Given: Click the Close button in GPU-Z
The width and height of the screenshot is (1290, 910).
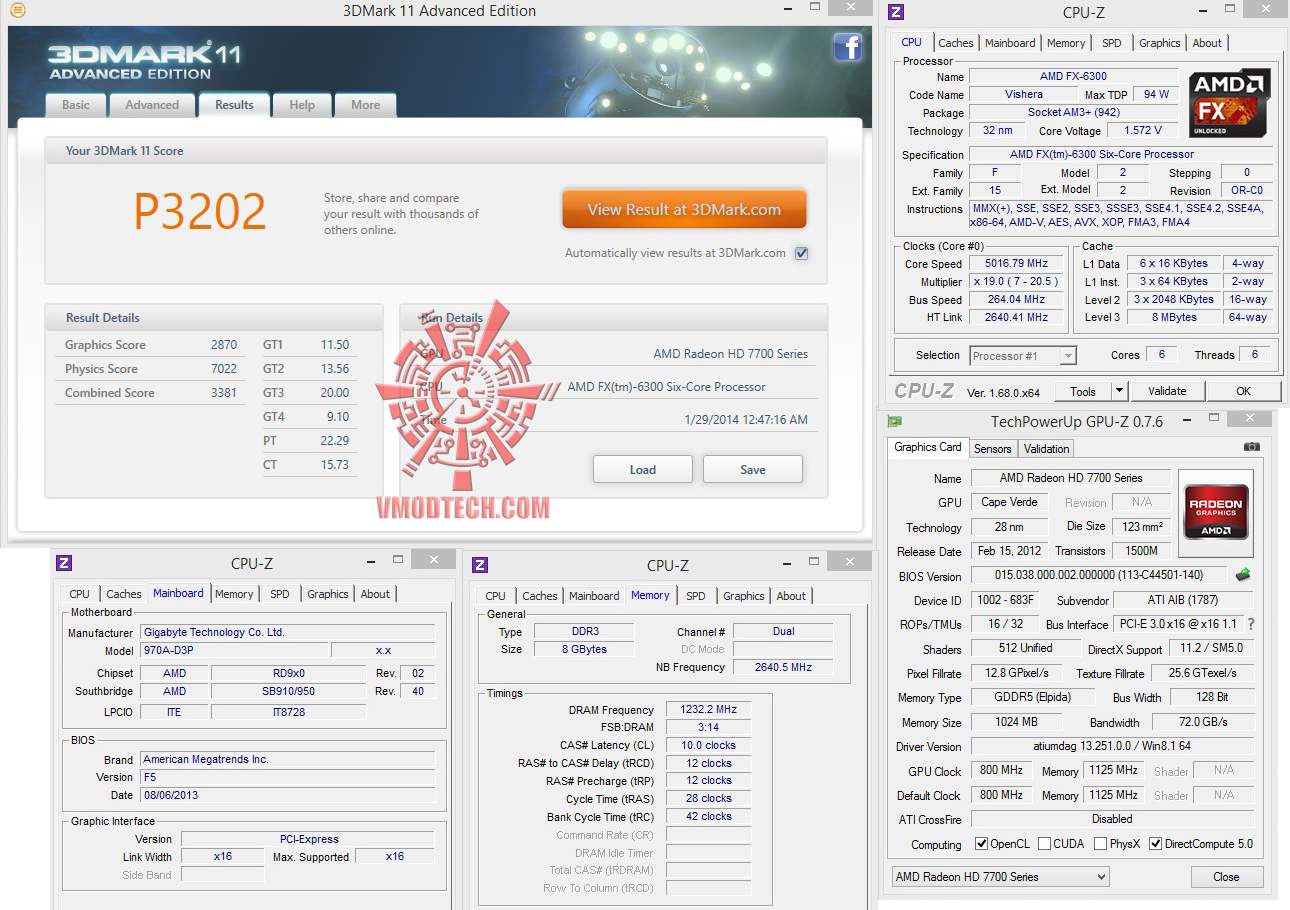Looking at the screenshot, I should tap(1226, 877).
